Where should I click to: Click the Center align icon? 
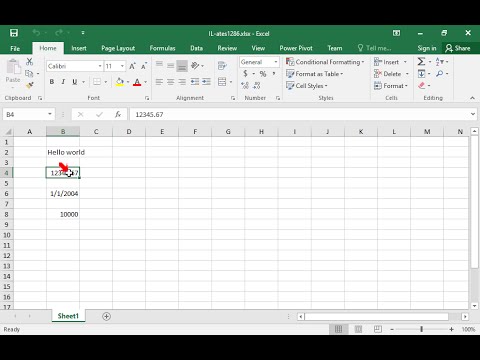point(171,82)
